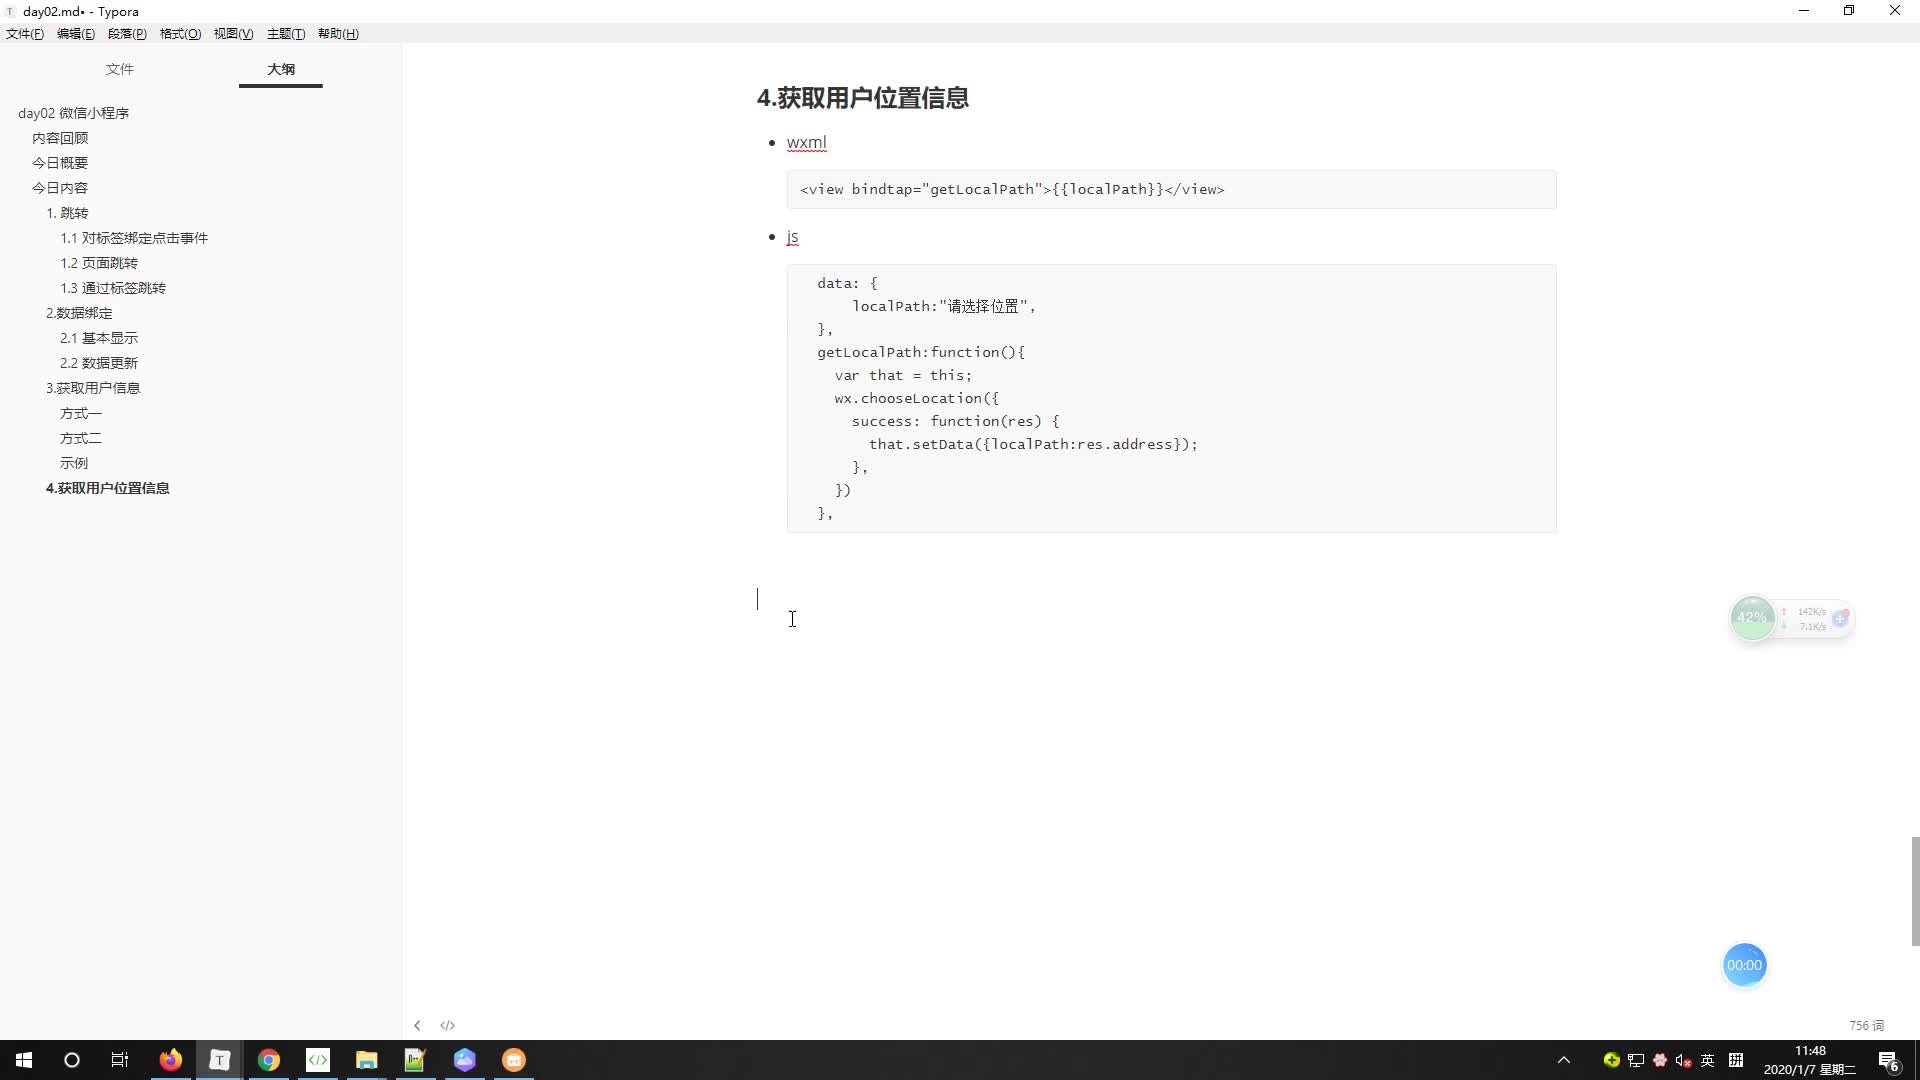Switch sidebar to the 文件 tab
The width and height of the screenshot is (1920, 1080).
coord(120,69)
